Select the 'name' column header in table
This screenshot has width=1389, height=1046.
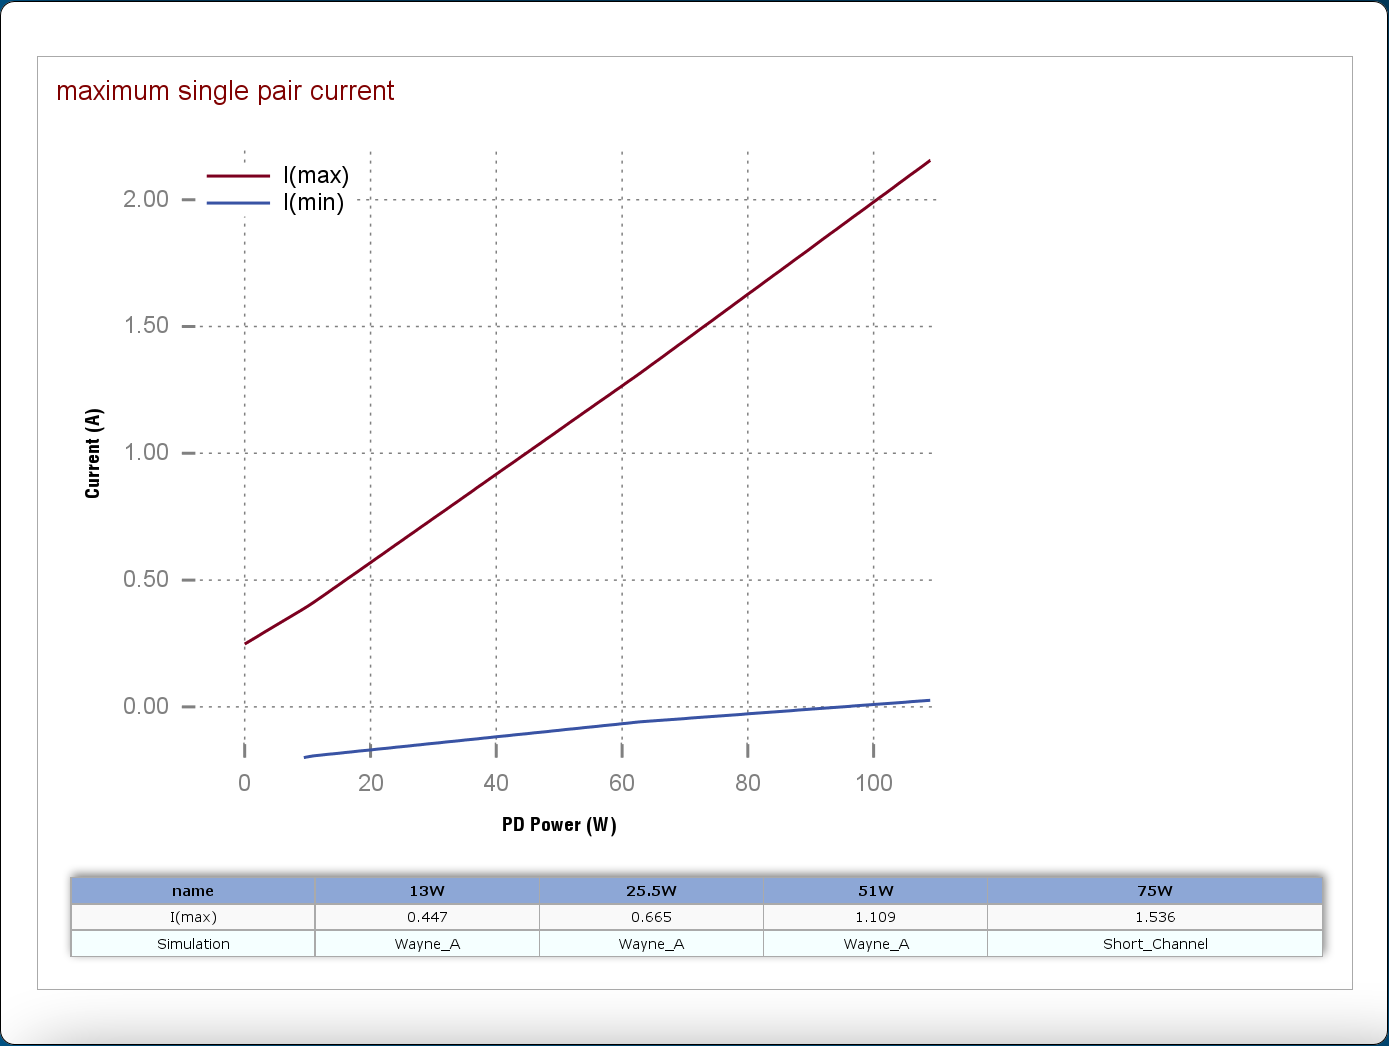(193, 891)
